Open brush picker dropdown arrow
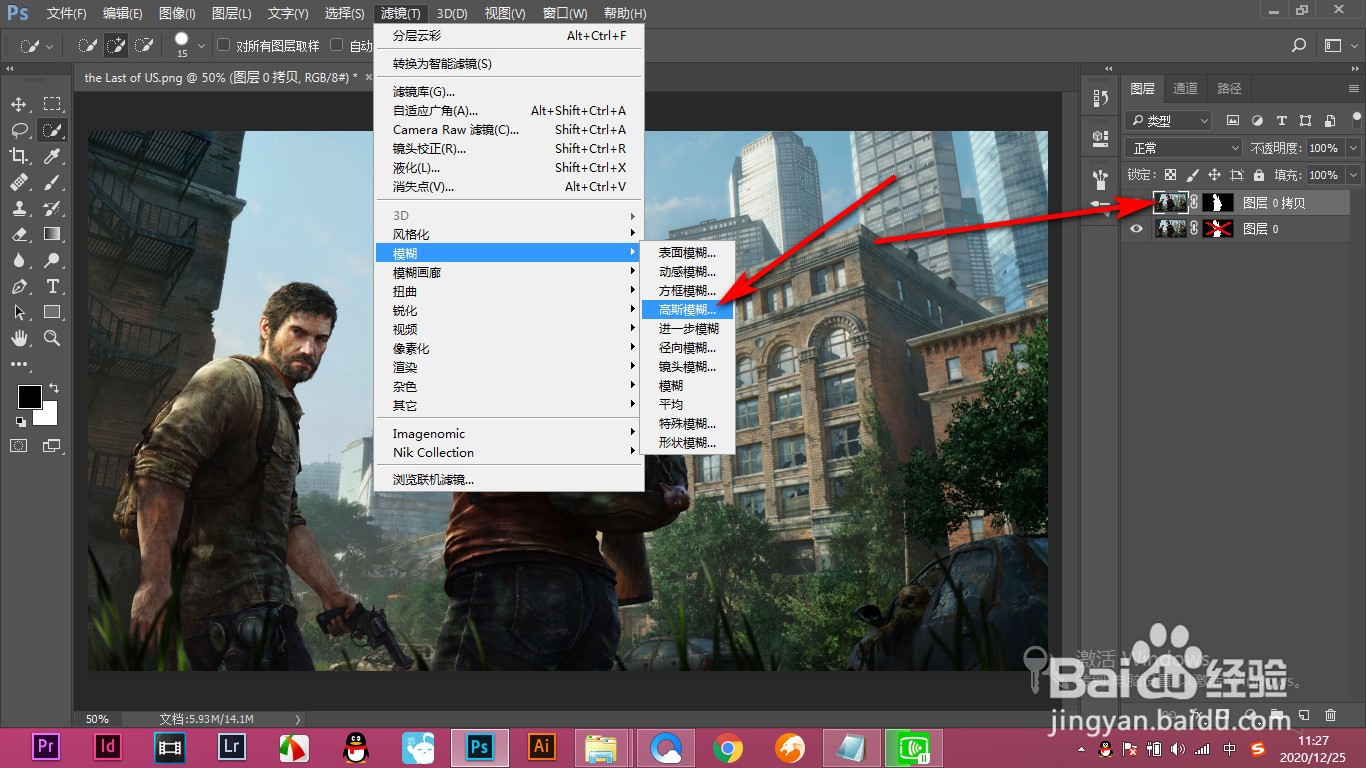This screenshot has height=768, width=1366. coord(201,45)
